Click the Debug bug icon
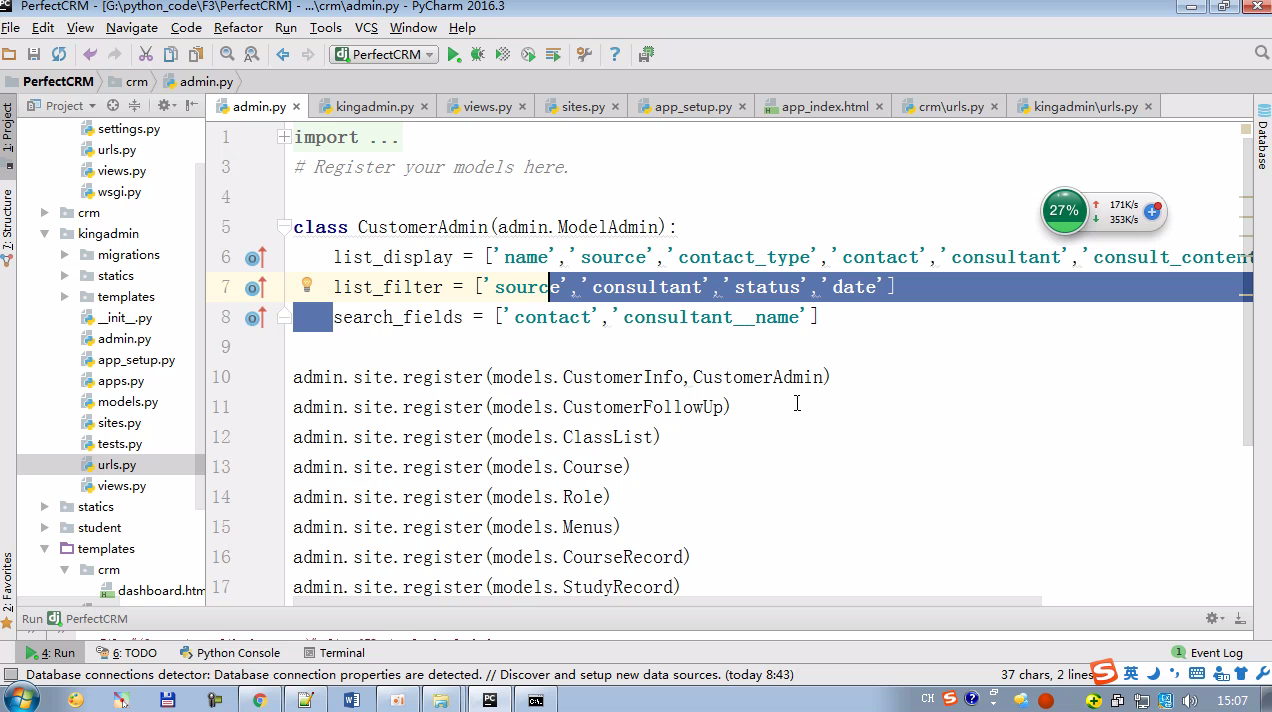 coord(478,55)
